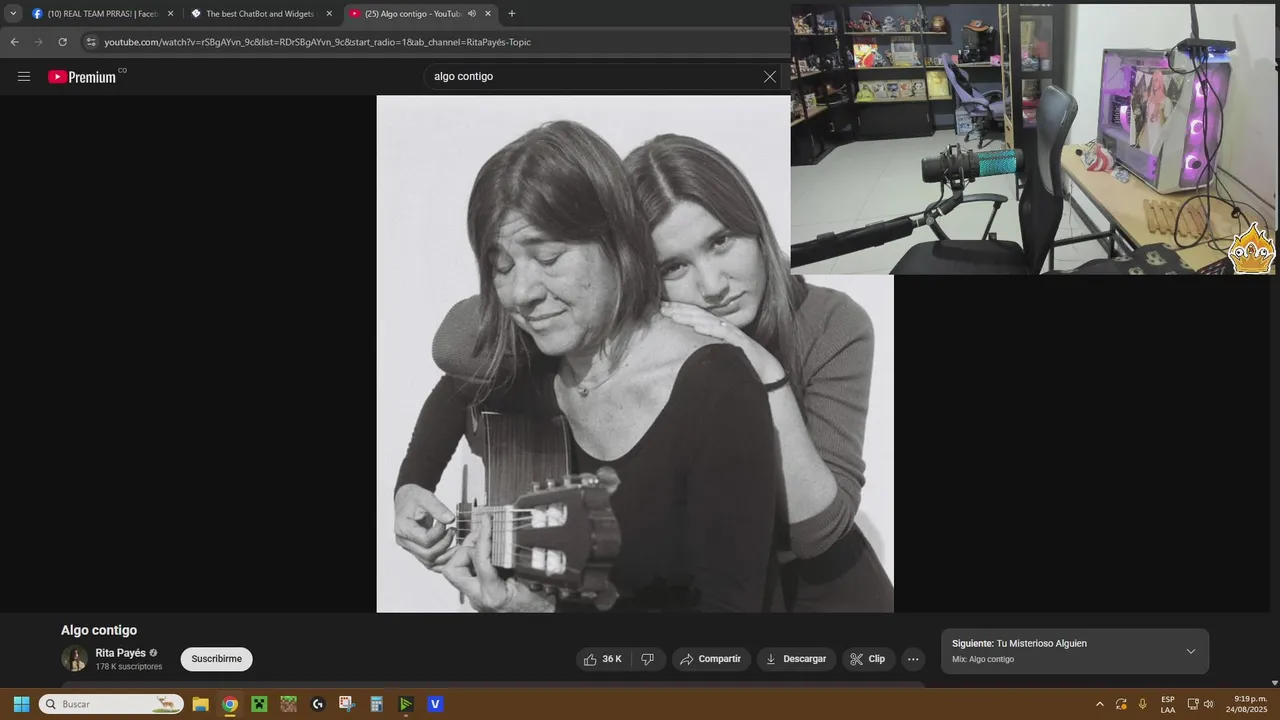Close the ChatBot and Widgets tab

pyautogui.click(x=329, y=14)
